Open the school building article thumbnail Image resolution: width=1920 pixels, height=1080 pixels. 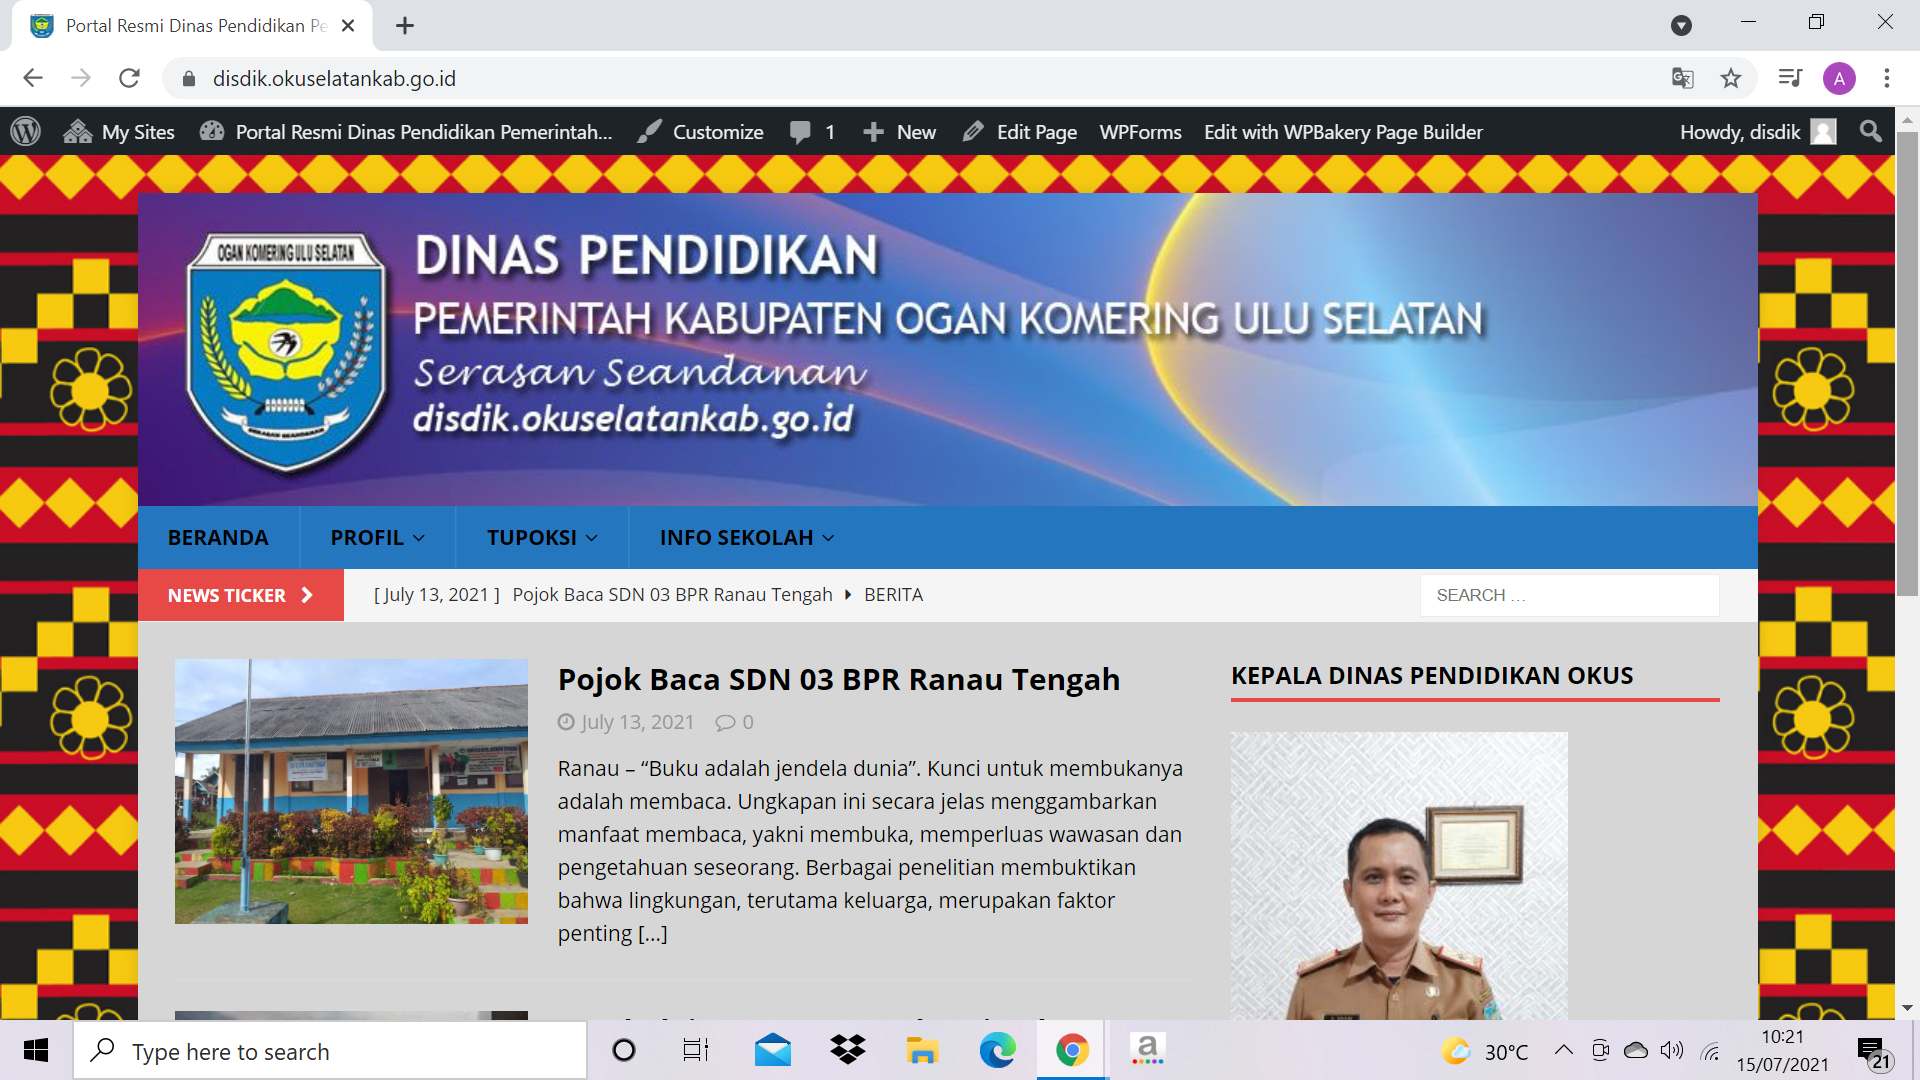[351, 791]
